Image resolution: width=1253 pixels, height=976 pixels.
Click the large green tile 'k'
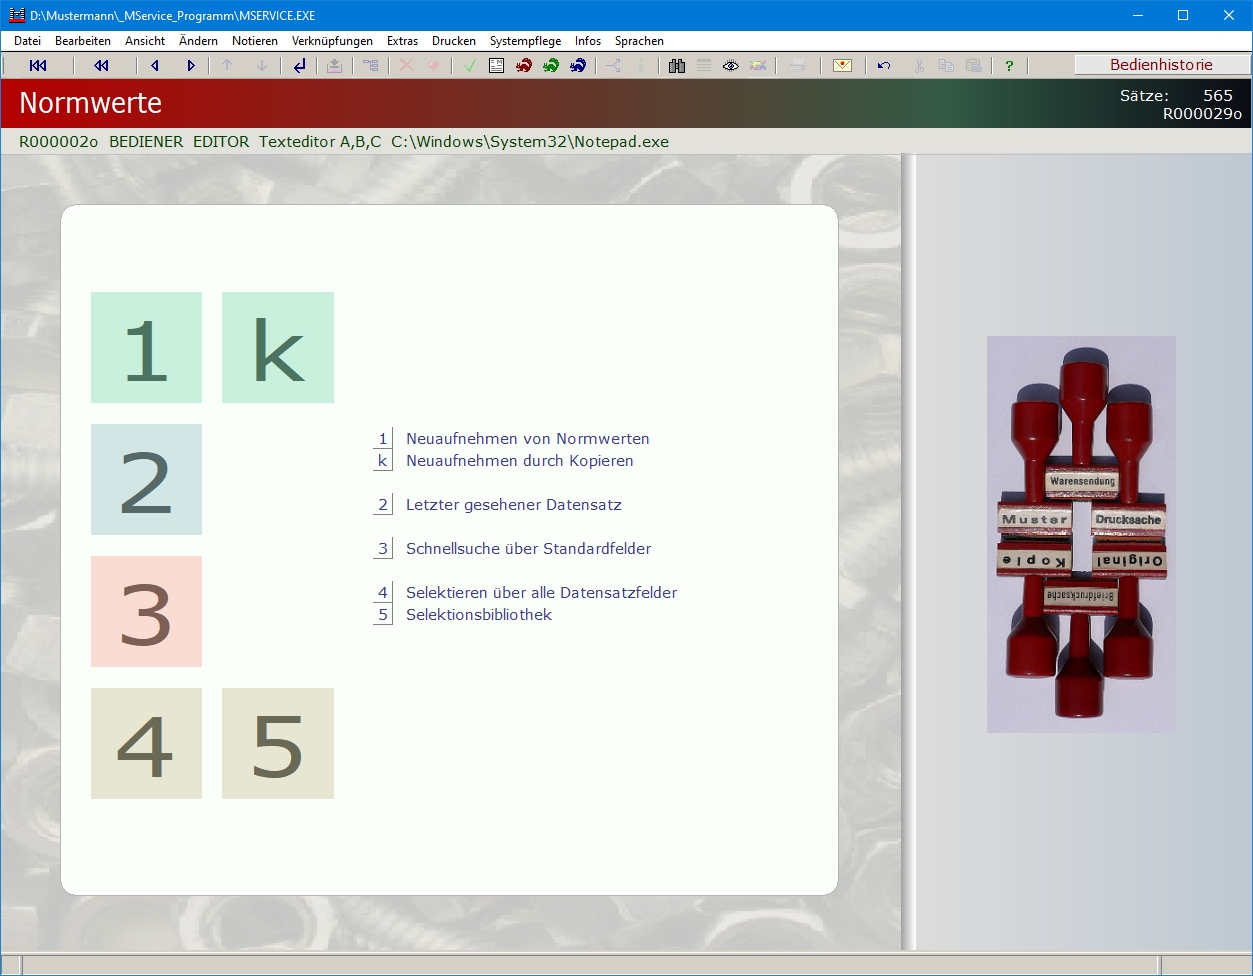tap(278, 347)
